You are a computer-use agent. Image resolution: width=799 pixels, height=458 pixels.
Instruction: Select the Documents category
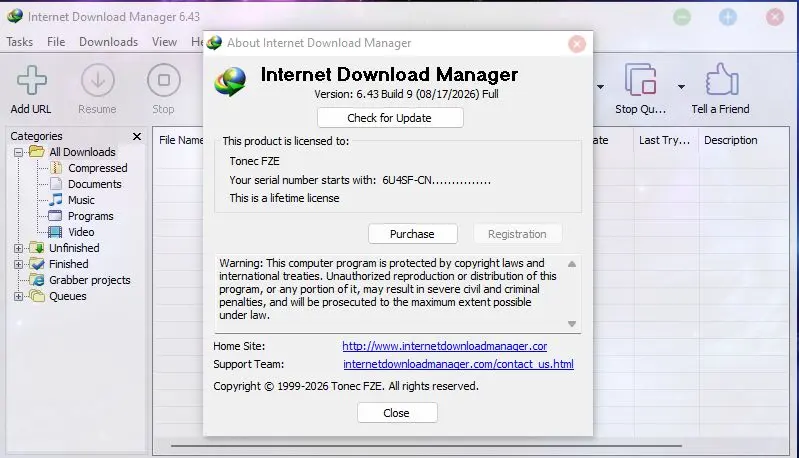coord(94,184)
